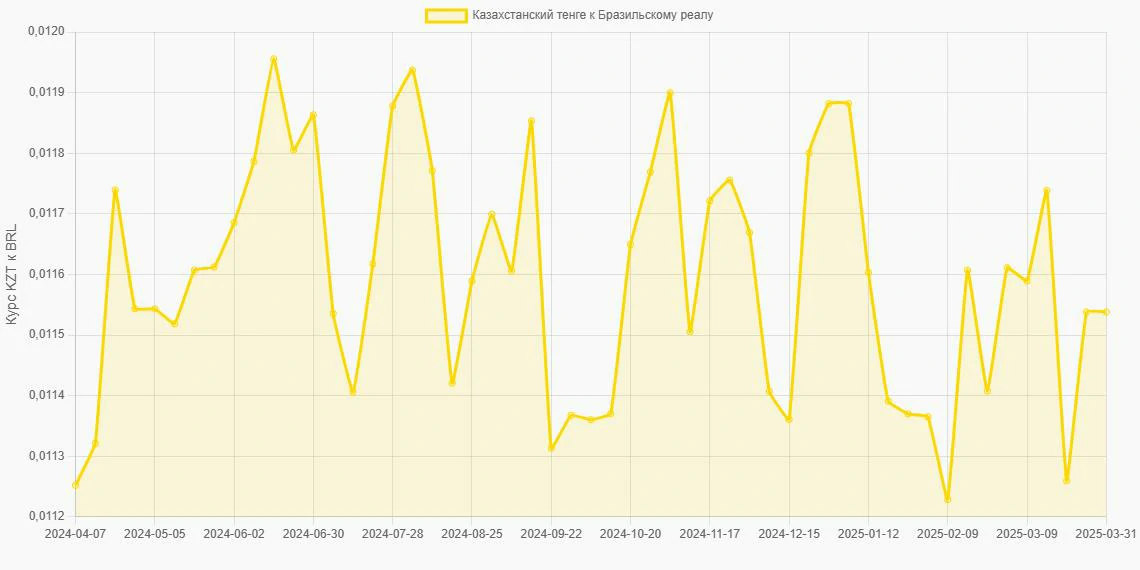
Task: Click the data point on 2024-07-28
Action: point(392,106)
